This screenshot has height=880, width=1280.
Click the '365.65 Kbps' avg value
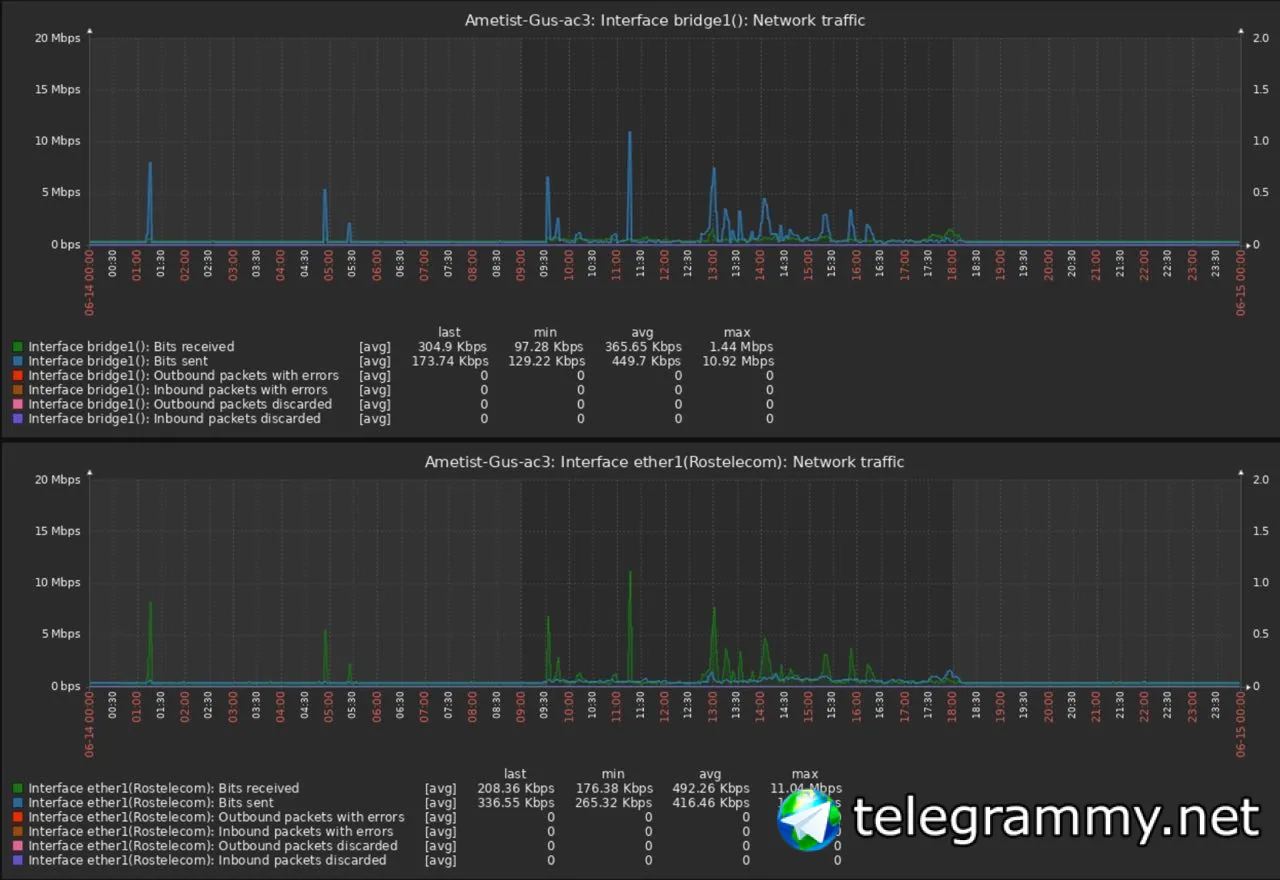coord(643,347)
